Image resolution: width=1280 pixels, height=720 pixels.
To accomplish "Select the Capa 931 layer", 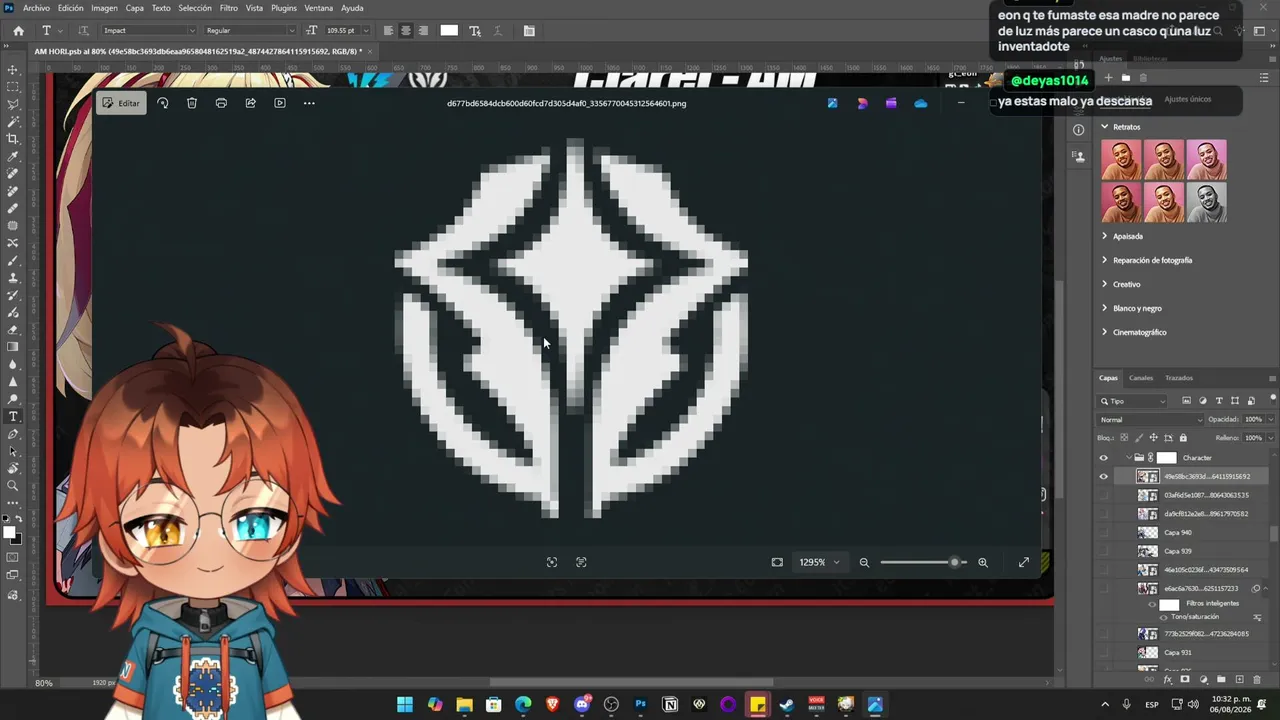I will (x=1177, y=653).
